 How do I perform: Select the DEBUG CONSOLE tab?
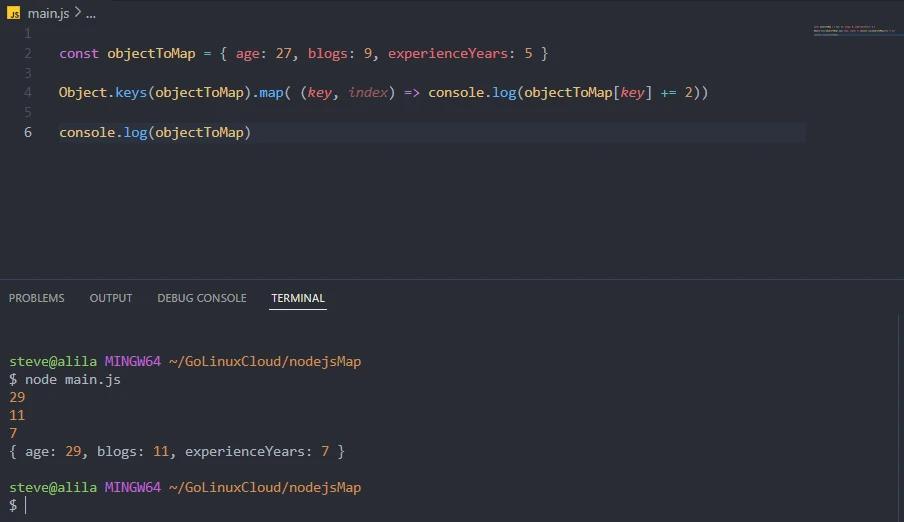[x=201, y=298]
